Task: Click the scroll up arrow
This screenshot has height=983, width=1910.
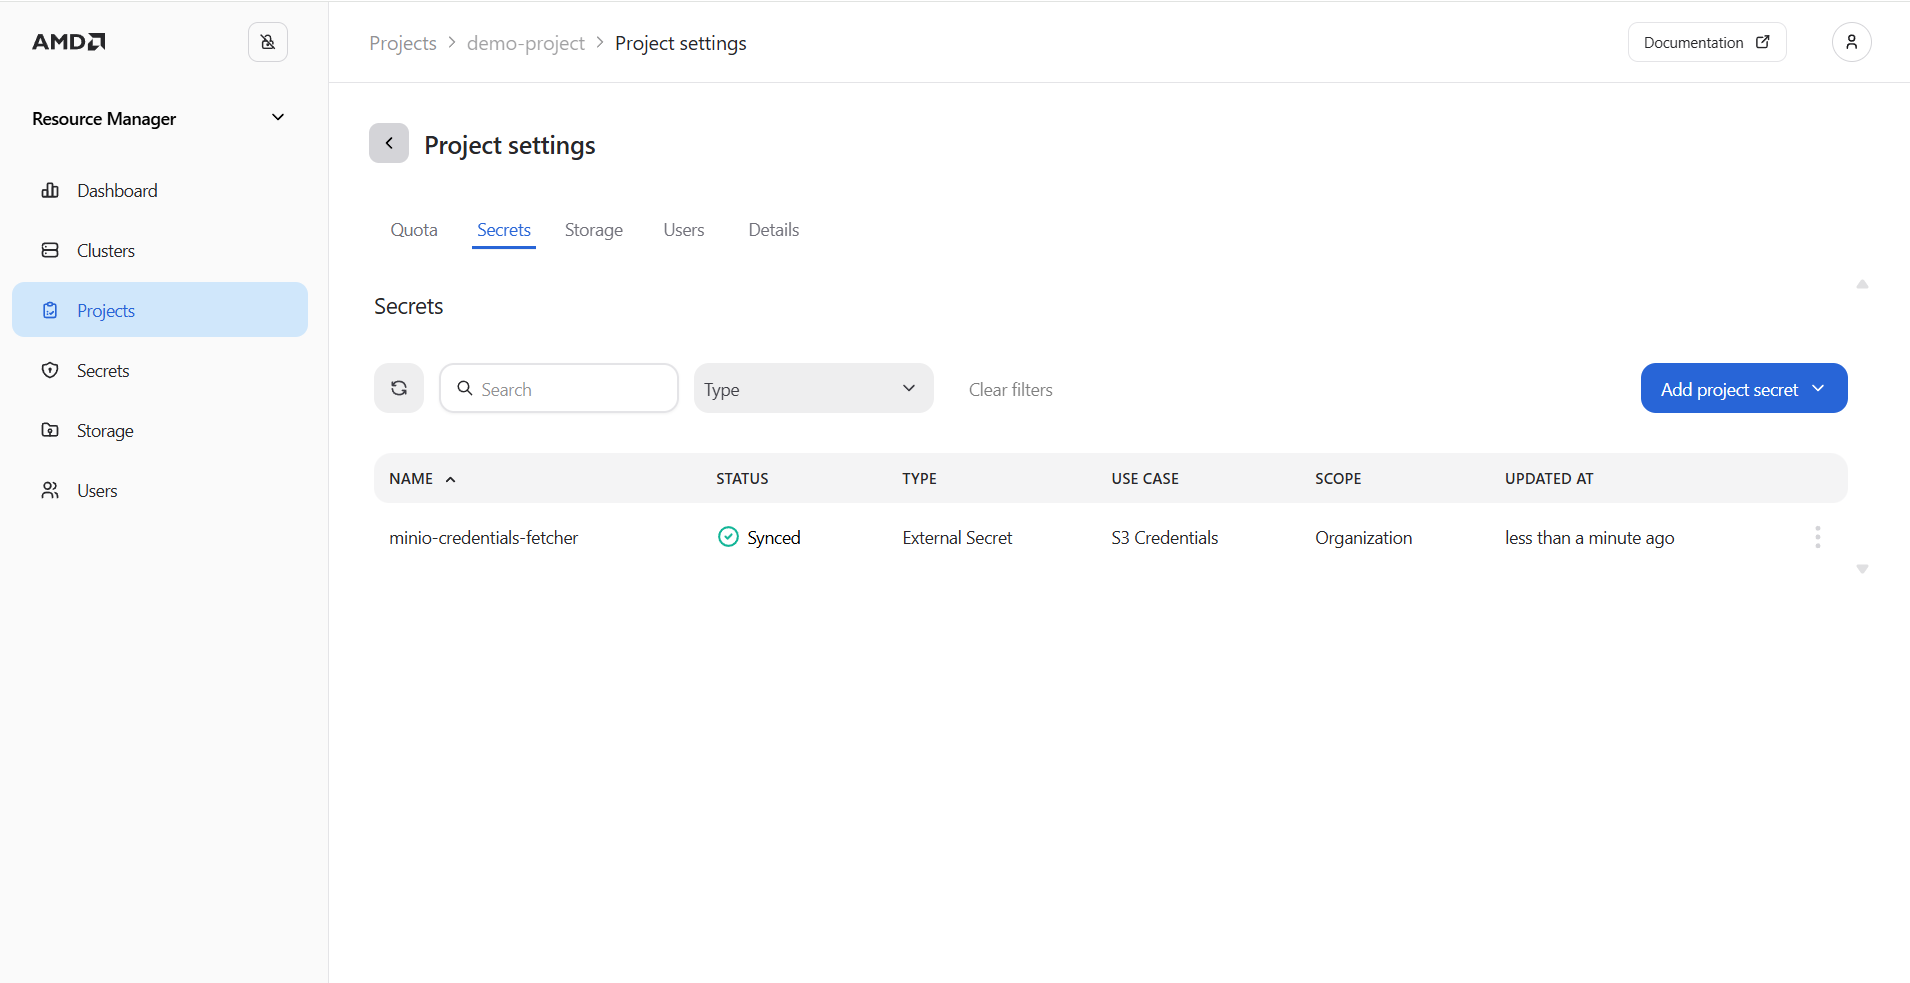Action: click(x=1862, y=284)
